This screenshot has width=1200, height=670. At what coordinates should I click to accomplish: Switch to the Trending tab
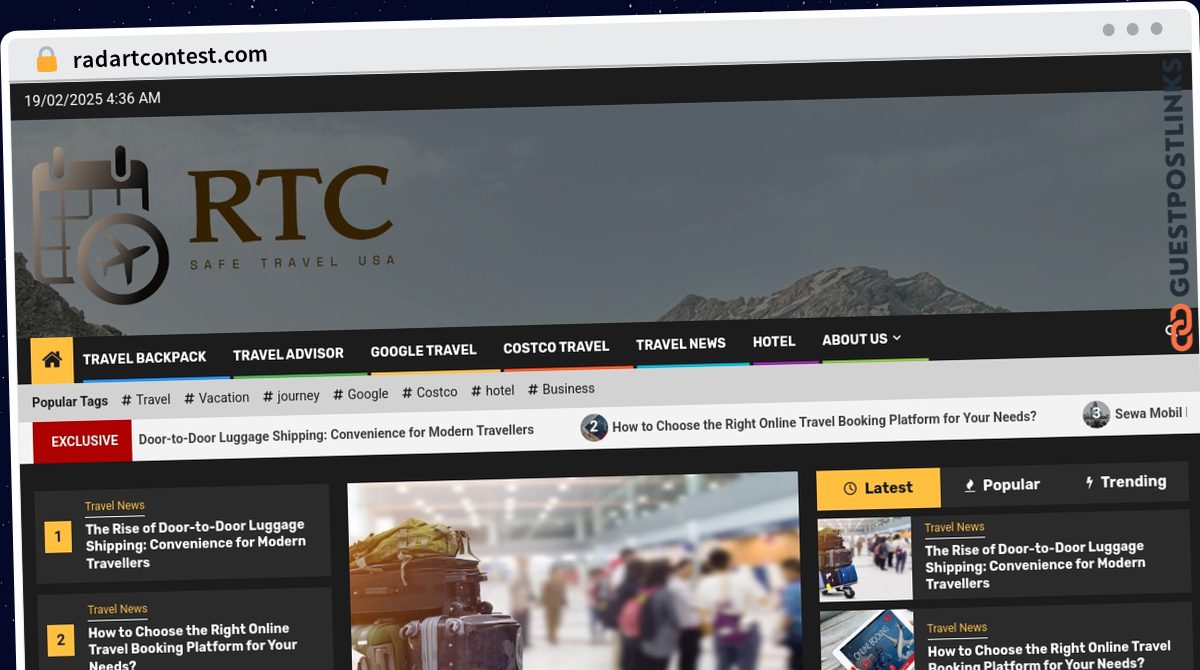[1125, 482]
